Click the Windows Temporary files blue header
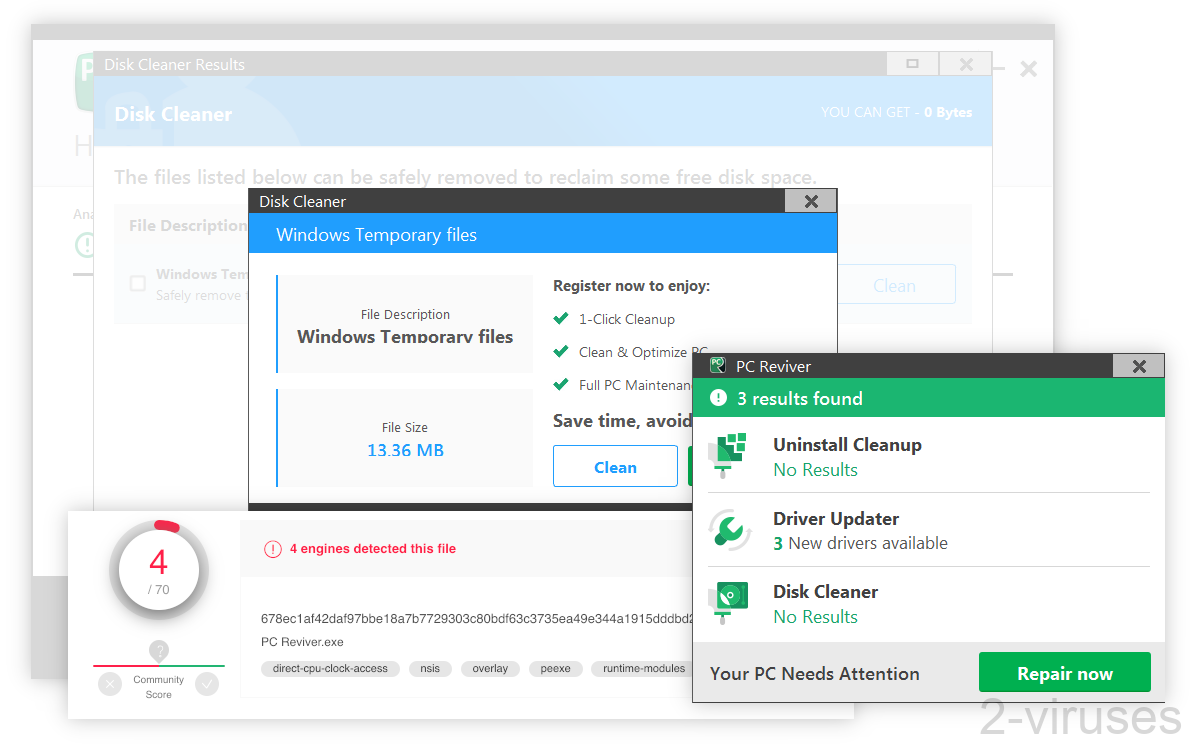Viewport: 1200px width, 750px height. click(542, 235)
